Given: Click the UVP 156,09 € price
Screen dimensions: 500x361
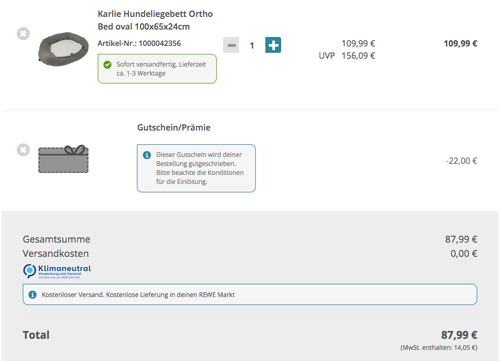Looking at the screenshot, I should (347, 56).
